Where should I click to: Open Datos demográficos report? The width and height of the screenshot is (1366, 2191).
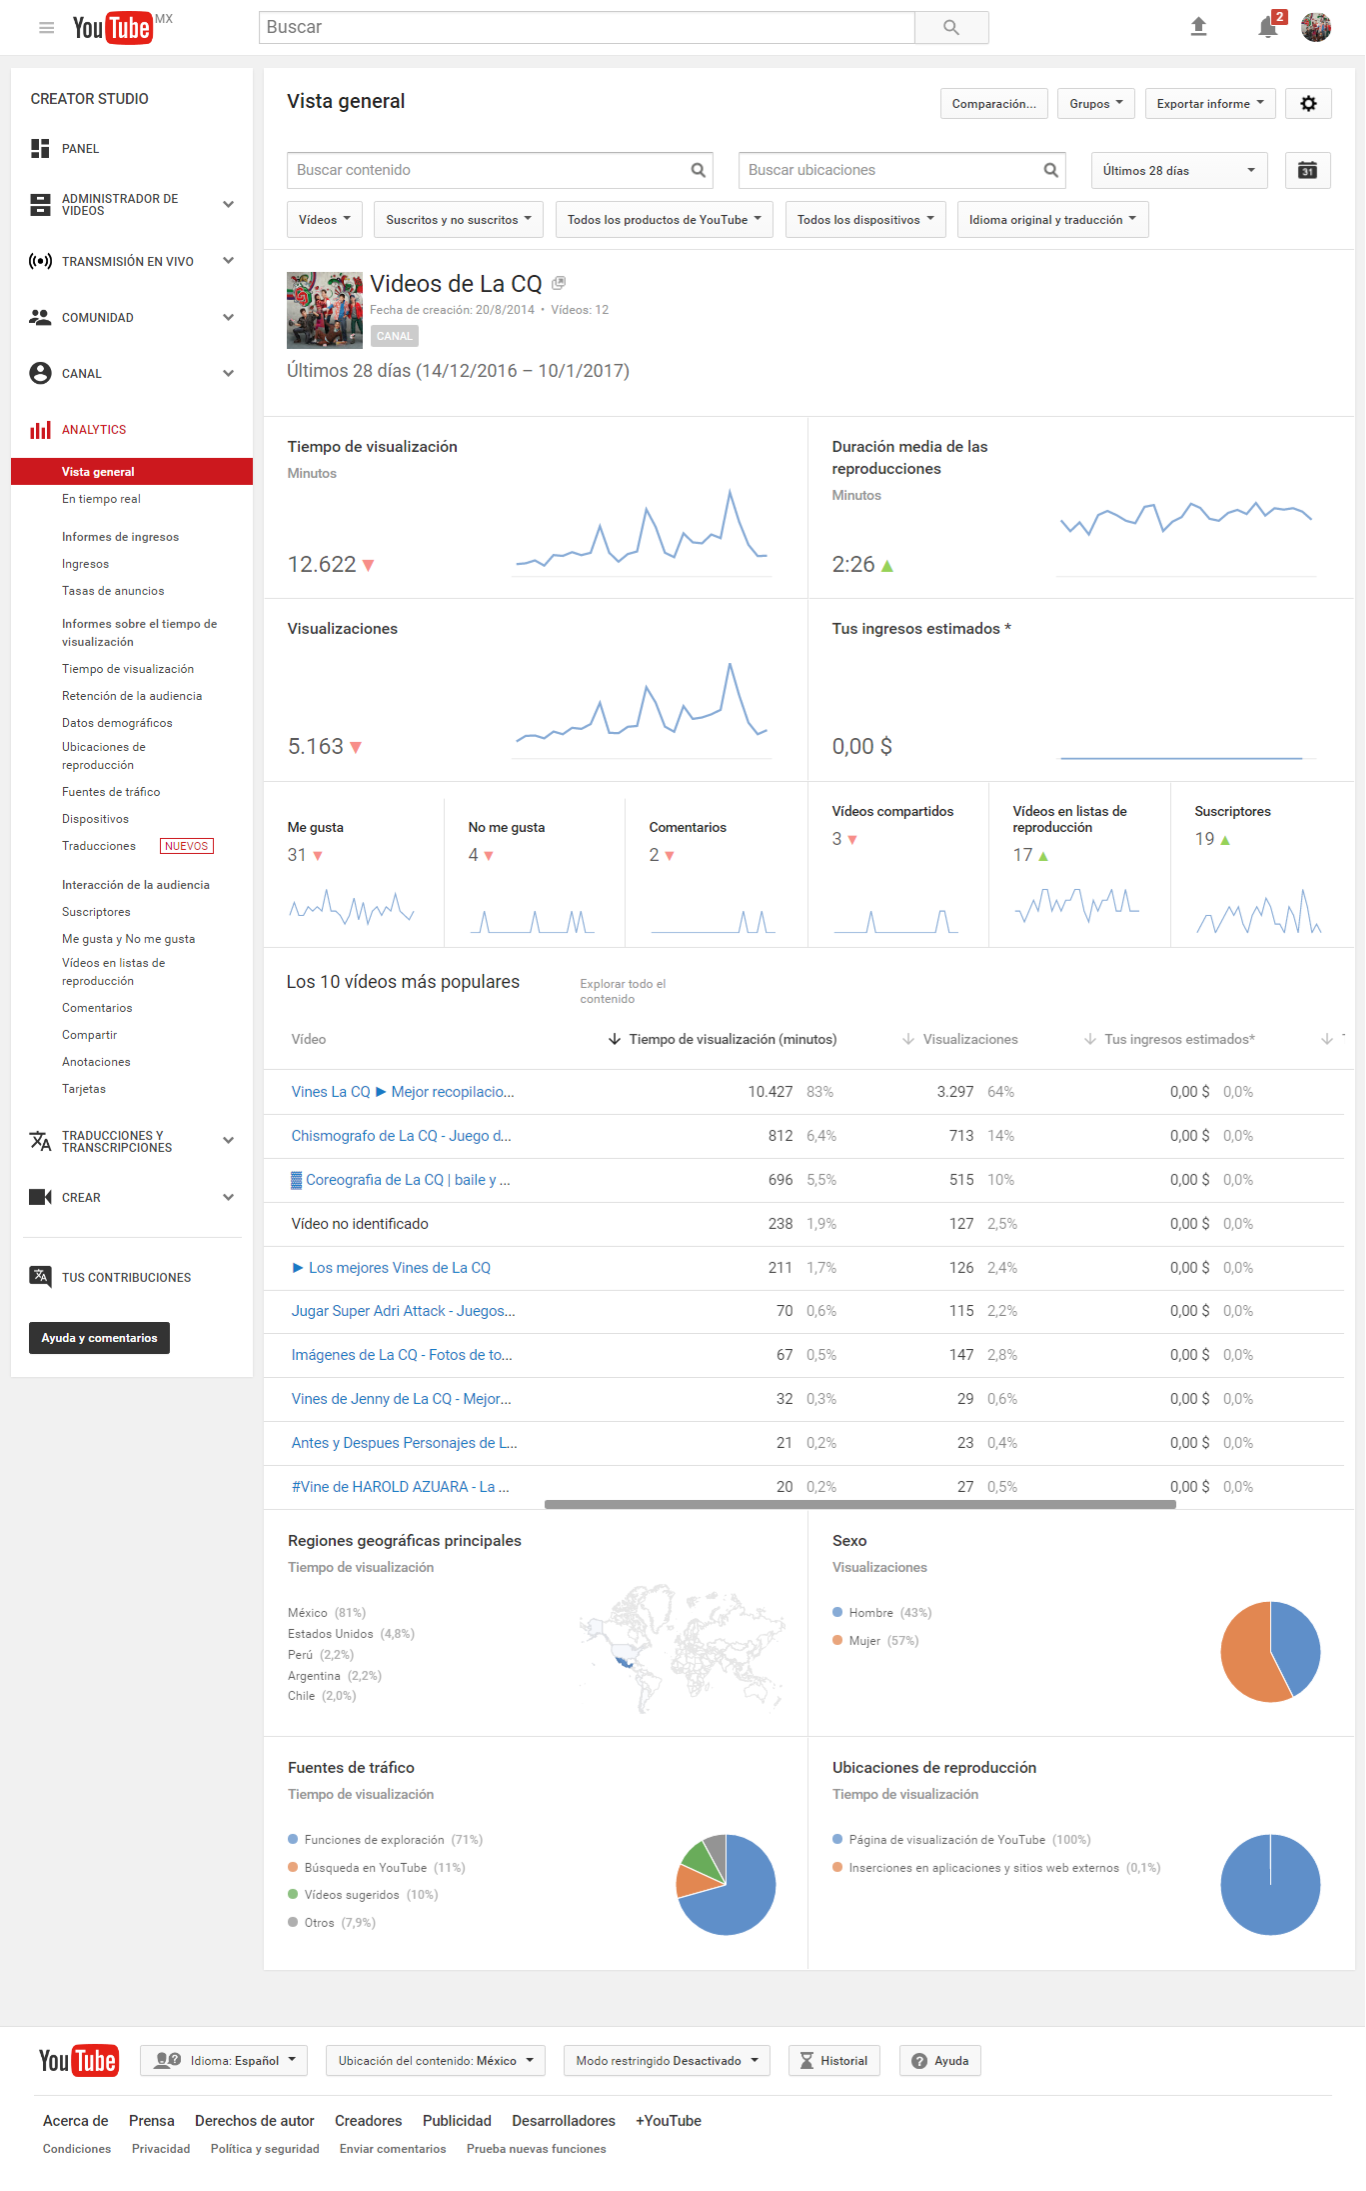117,723
